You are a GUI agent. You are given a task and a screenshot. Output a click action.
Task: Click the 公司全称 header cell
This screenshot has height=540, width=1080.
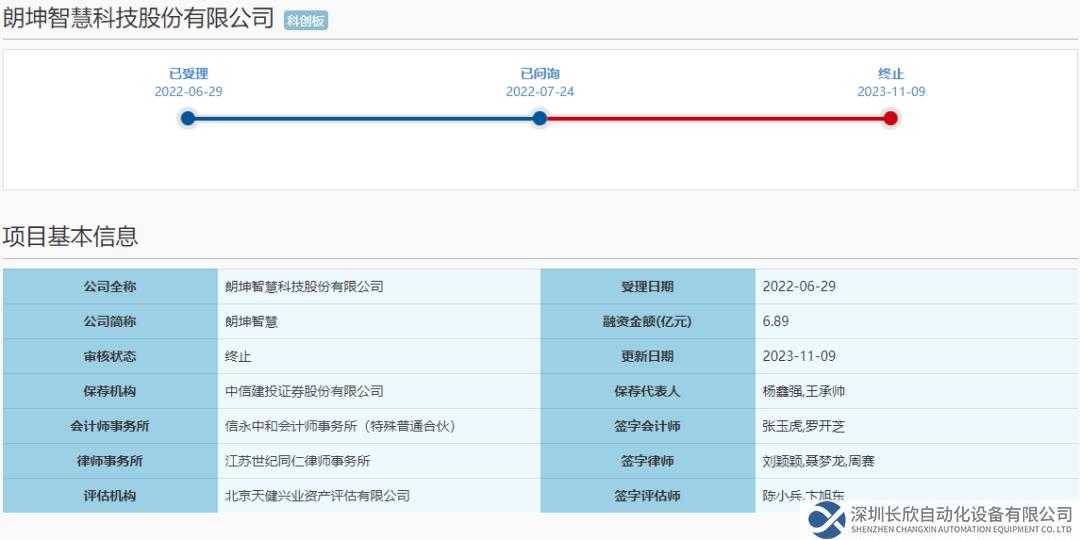point(110,287)
